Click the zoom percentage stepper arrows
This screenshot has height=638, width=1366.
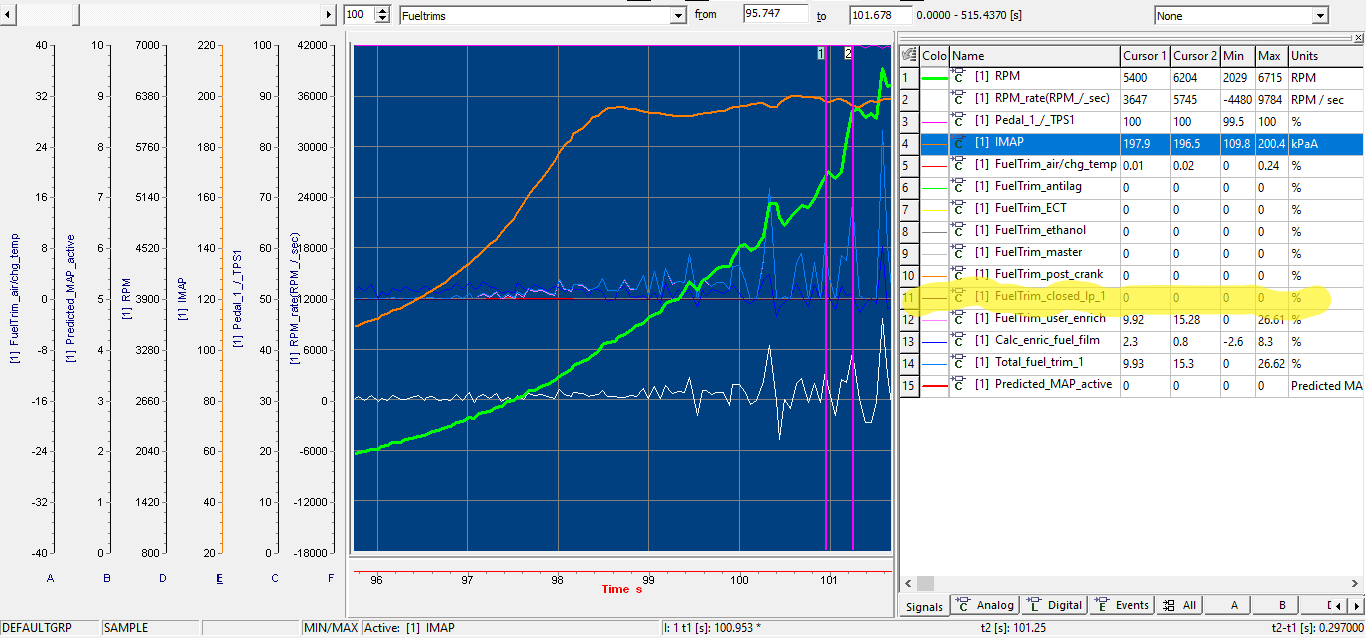(381, 15)
